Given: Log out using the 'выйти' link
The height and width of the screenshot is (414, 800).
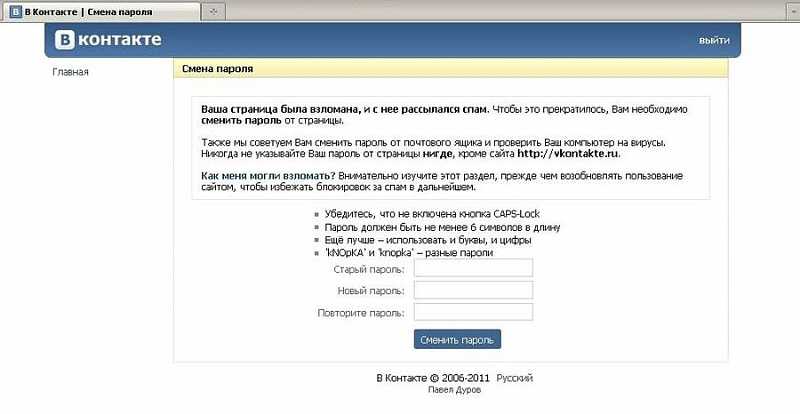Looking at the screenshot, I should pyautogui.click(x=714, y=40).
